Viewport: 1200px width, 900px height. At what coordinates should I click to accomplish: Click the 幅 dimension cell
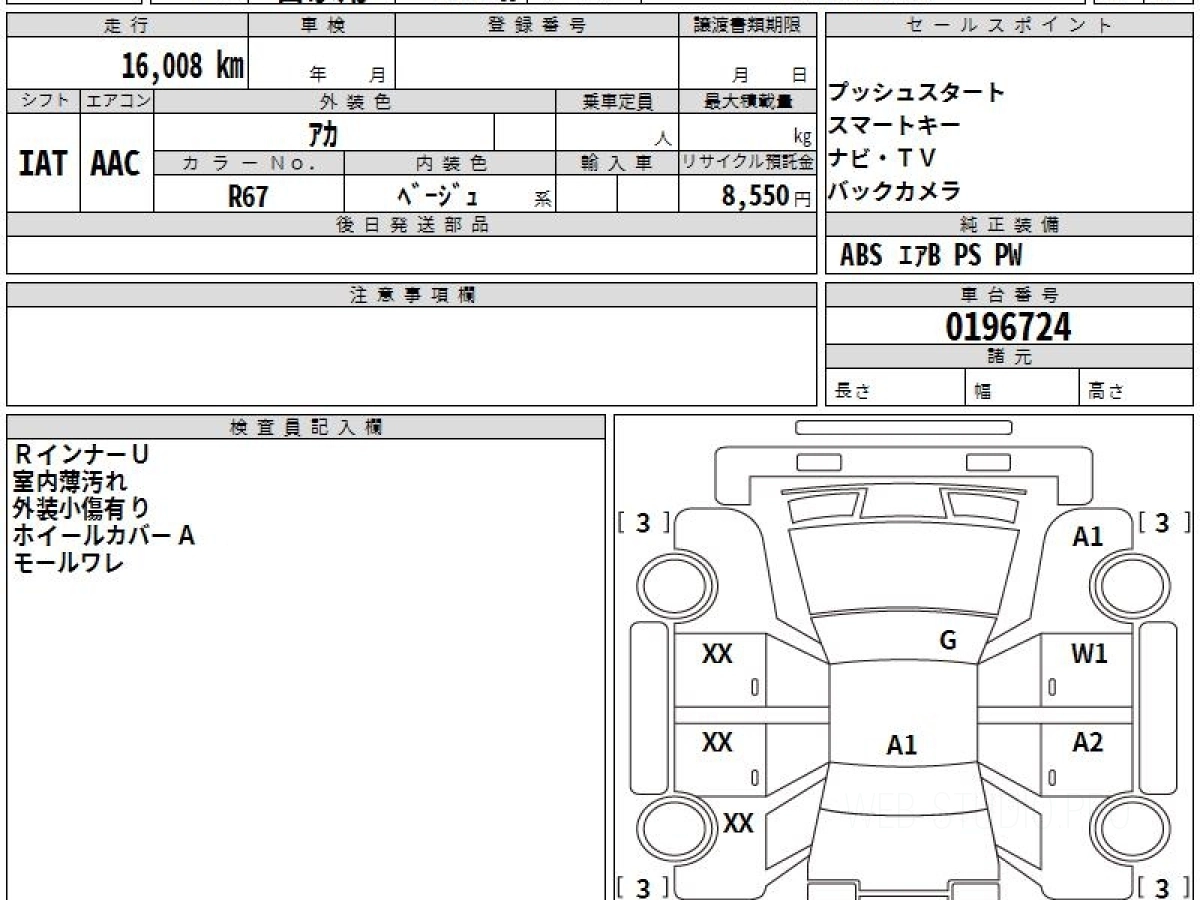click(x=1023, y=388)
